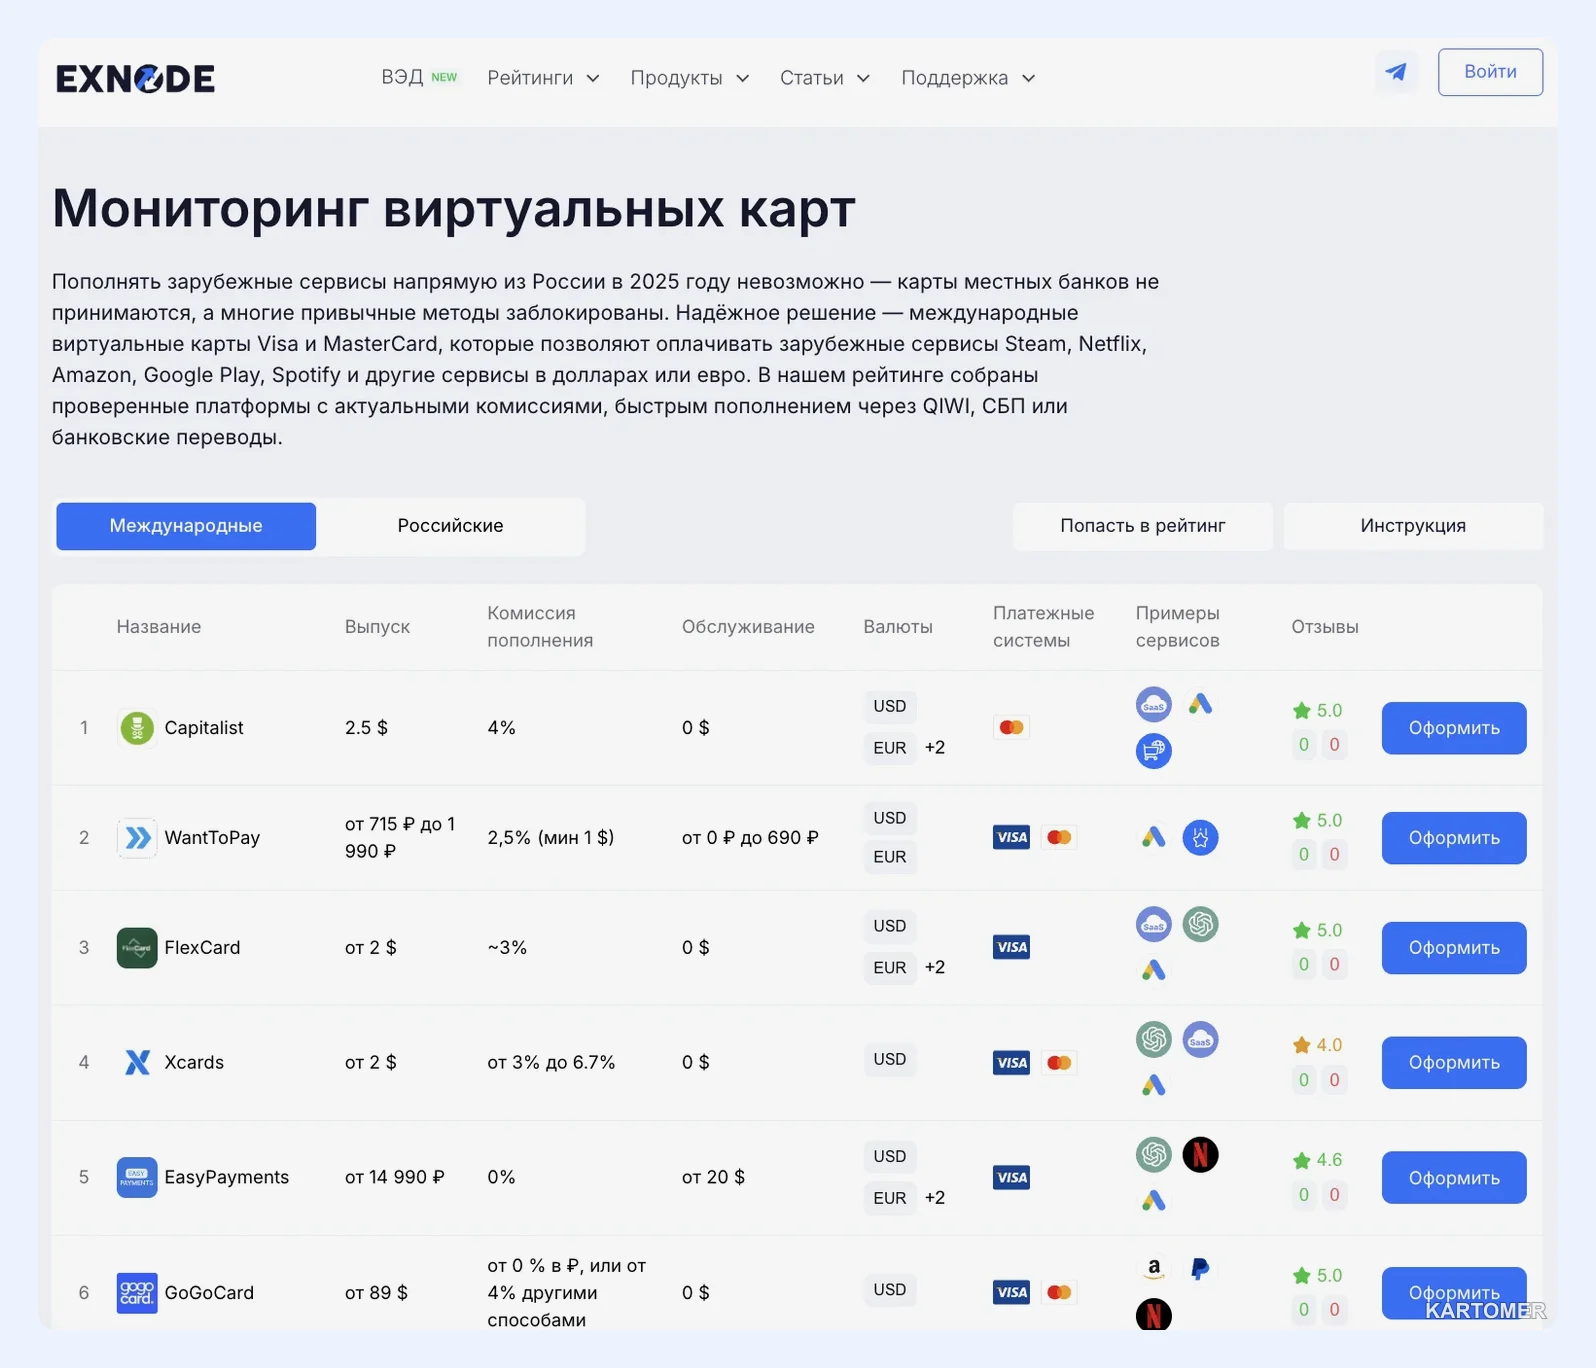Show extra currencies +2 in FlexCard row

(x=935, y=968)
